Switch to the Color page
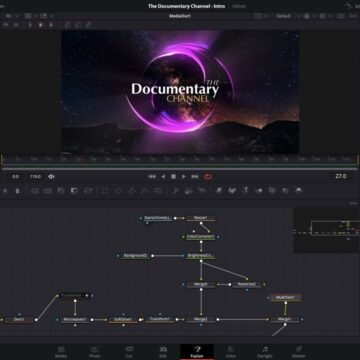Viewport: 360px width, 360px height. (x=231, y=352)
